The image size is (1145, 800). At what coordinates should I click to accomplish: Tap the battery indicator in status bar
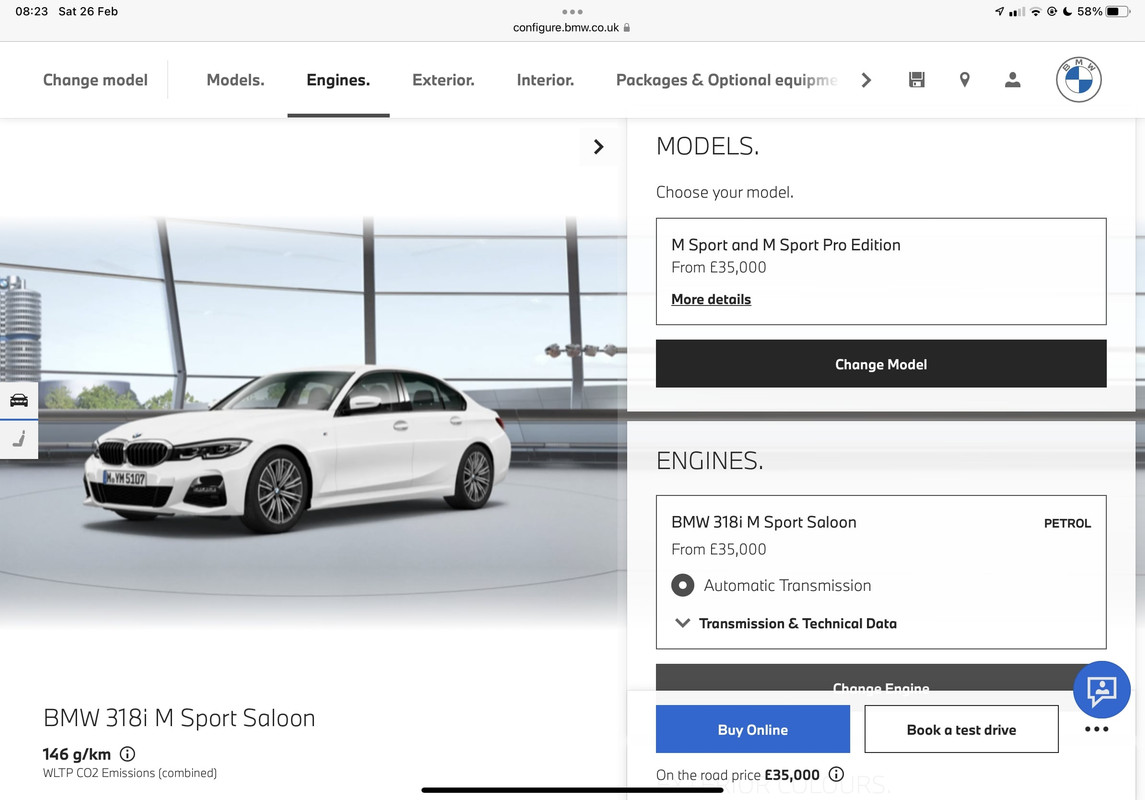point(1118,12)
